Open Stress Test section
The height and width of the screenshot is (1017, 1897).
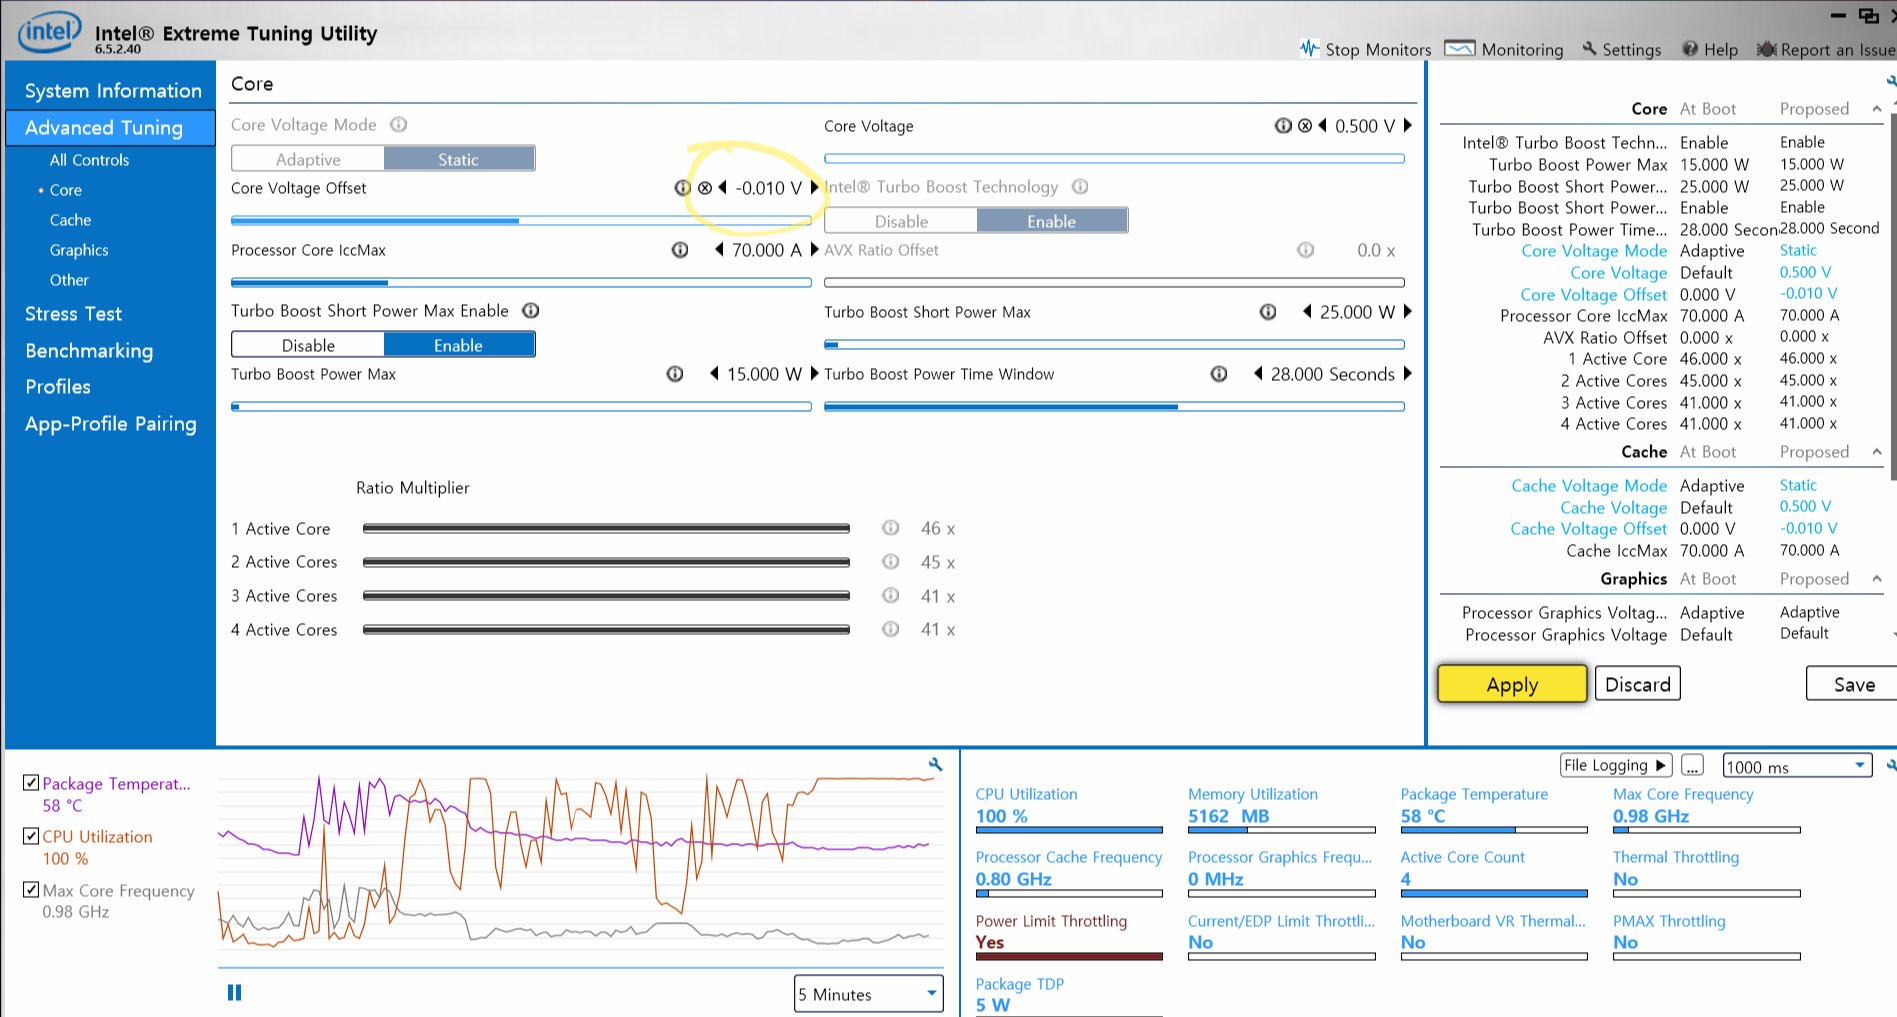[73, 314]
